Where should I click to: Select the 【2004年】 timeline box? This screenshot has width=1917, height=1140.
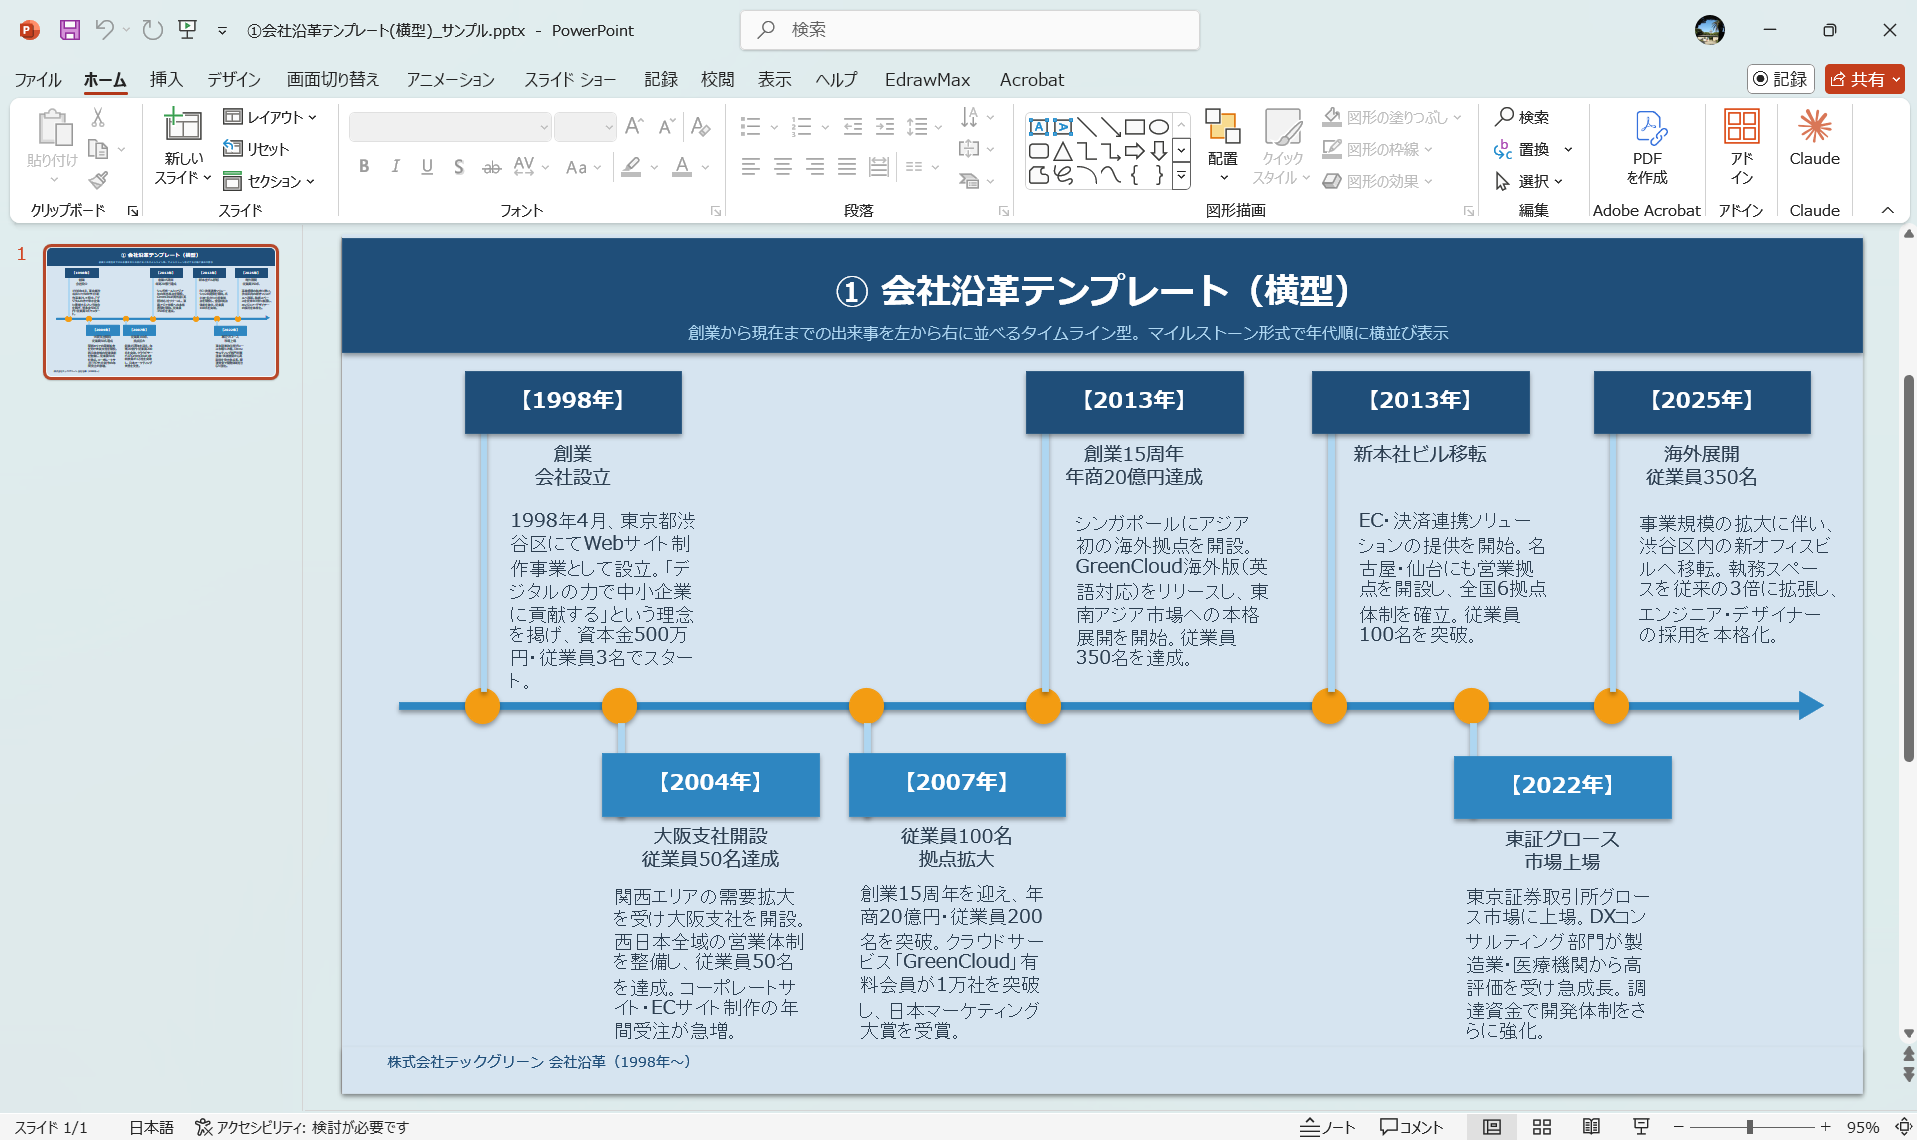[710, 784]
